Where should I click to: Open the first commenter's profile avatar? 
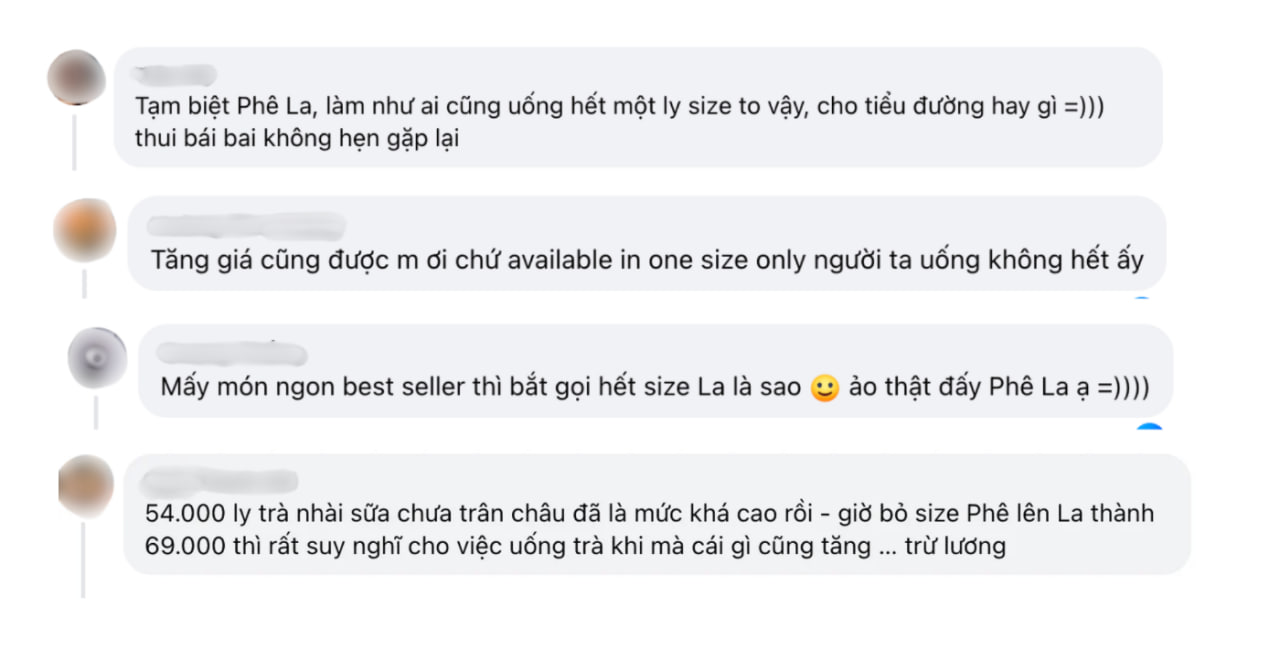pyautogui.click(x=76, y=75)
